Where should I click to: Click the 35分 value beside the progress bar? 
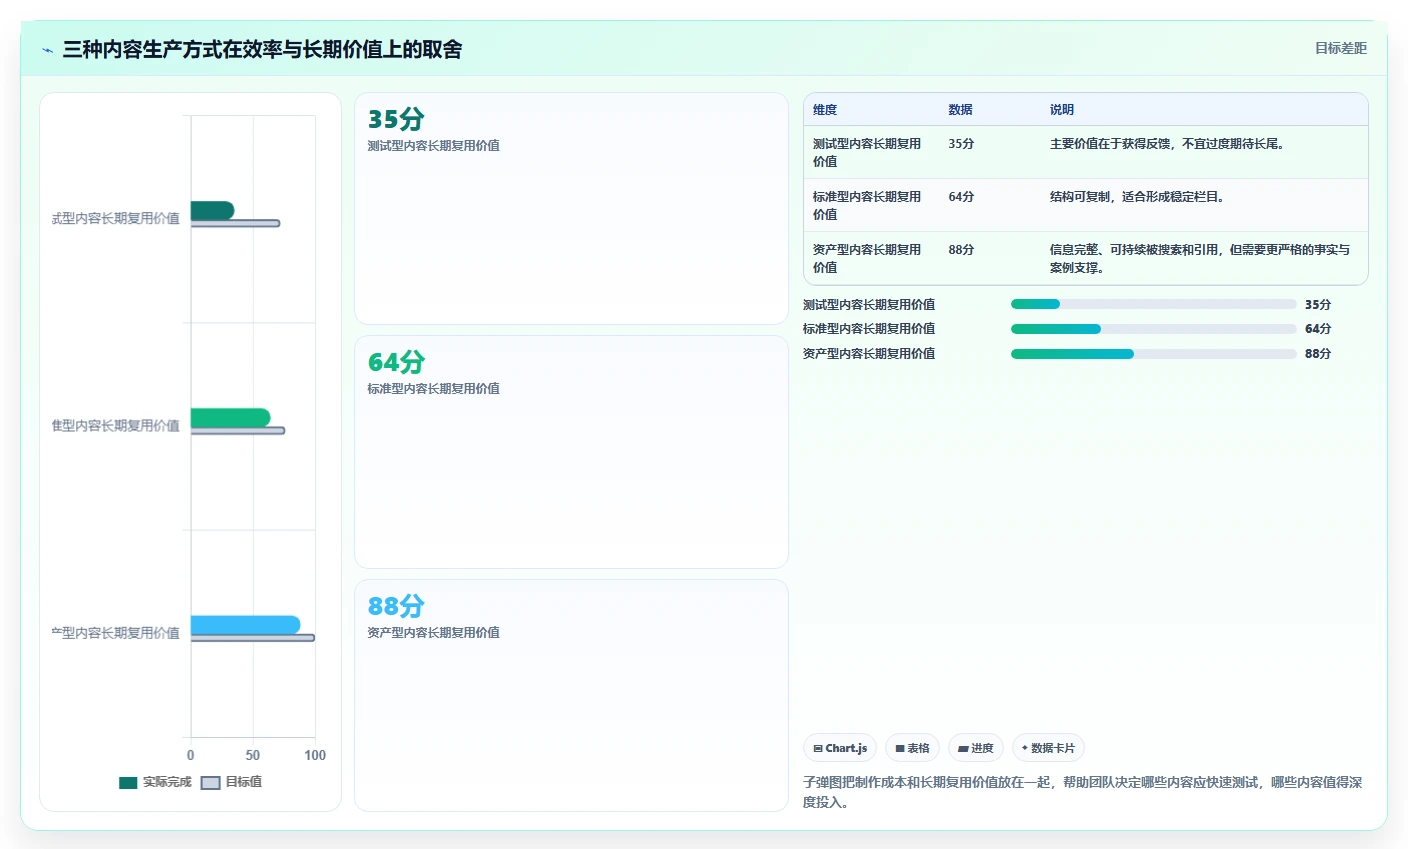tap(1318, 304)
